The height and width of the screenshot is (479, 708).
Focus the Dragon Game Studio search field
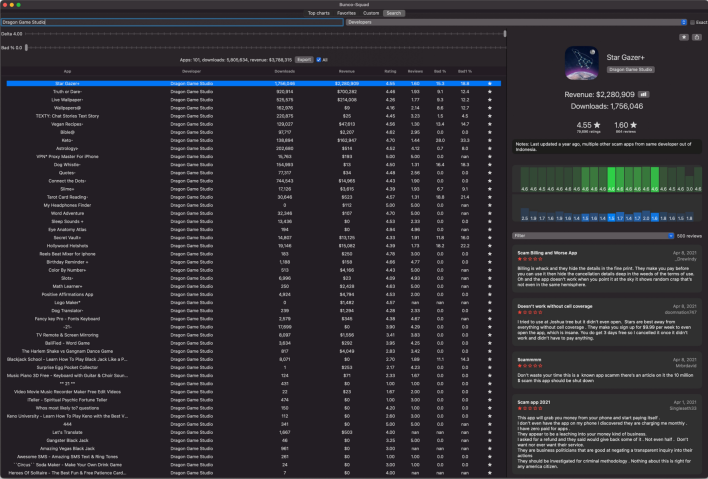coord(172,22)
